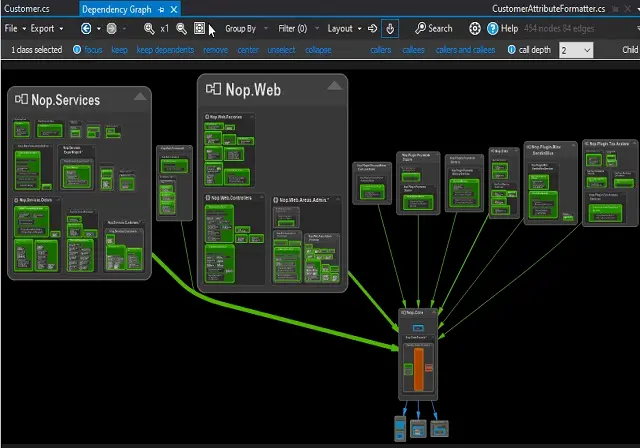Collapse the Nop.Services assembly node
Viewport: 640px width, 448px height.
pos(140,97)
